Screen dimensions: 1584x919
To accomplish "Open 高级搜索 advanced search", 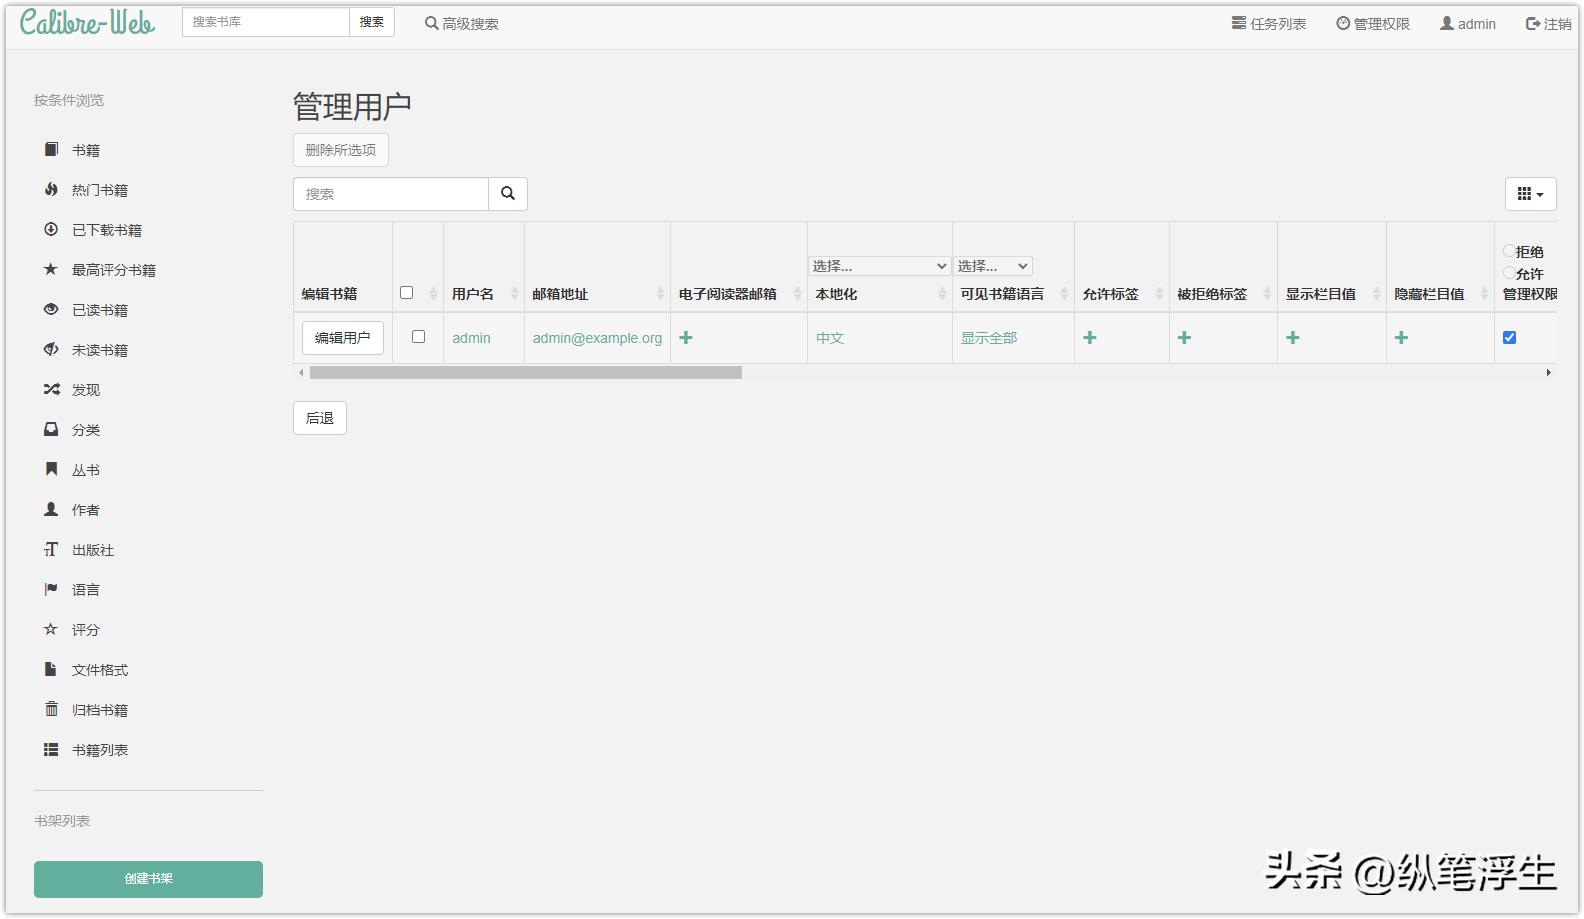I will click(462, 24).
